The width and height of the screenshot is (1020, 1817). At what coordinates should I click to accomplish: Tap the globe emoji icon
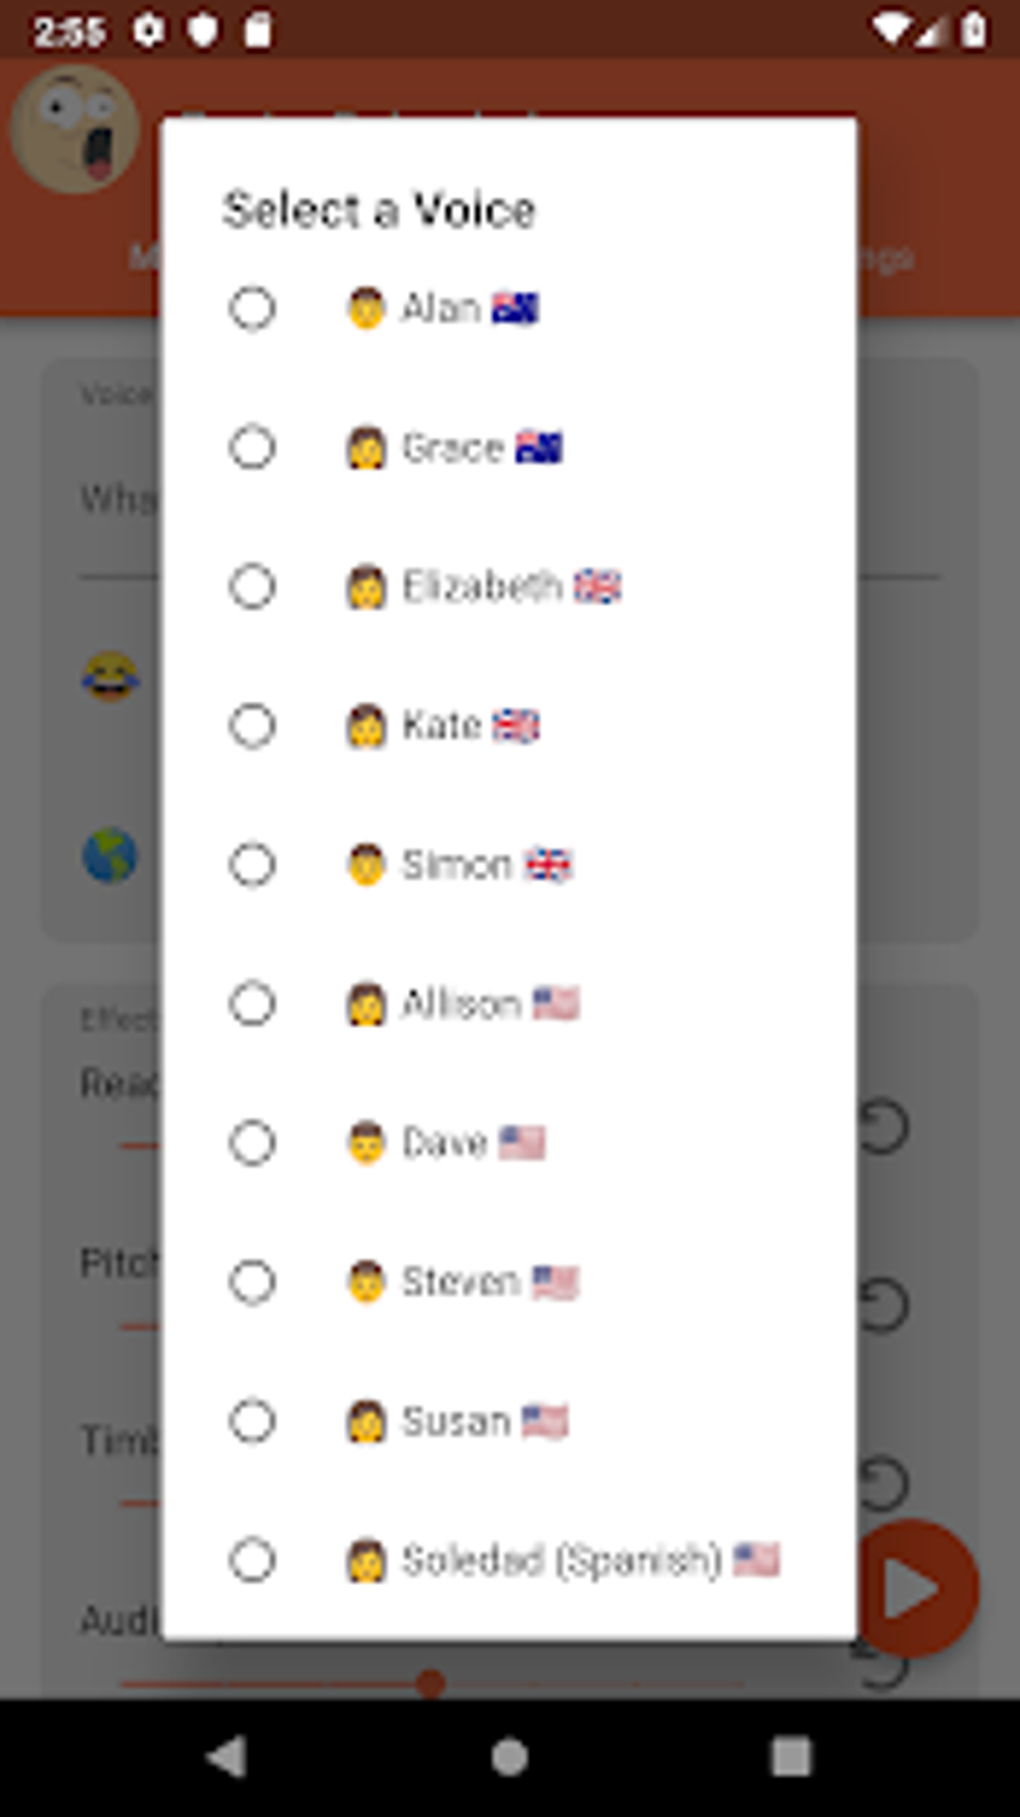pyautogui.click(x=110, y=856)
